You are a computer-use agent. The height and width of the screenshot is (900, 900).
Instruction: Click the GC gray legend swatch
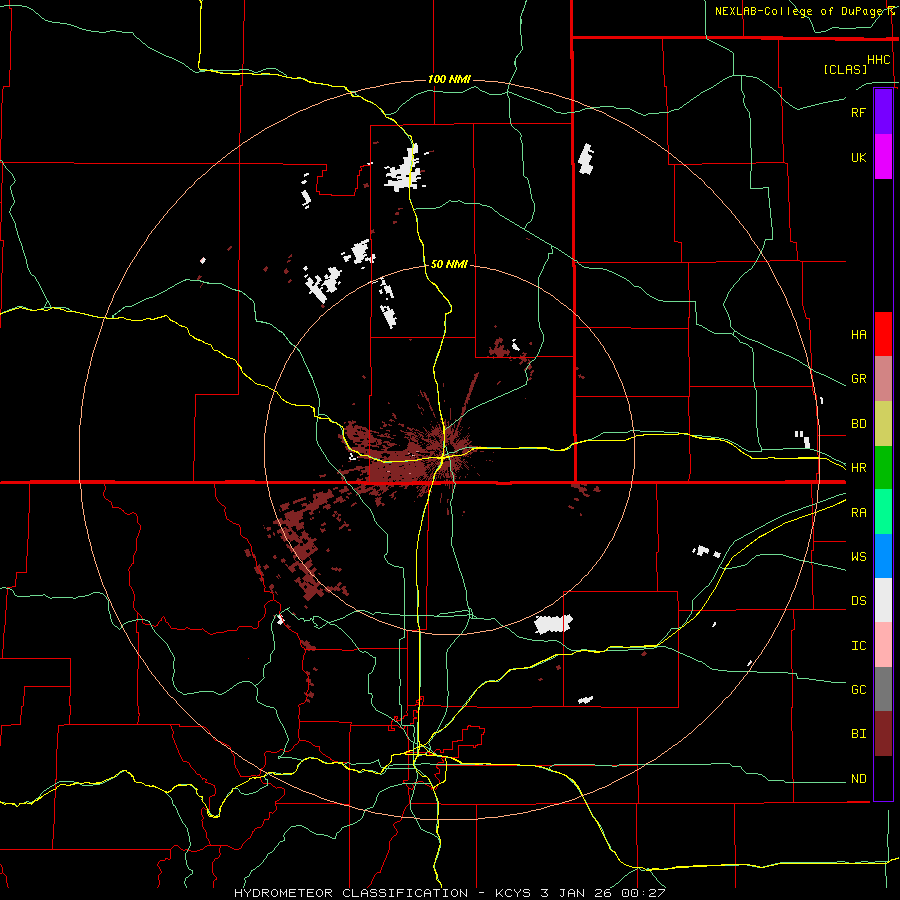tap(883, 689)
